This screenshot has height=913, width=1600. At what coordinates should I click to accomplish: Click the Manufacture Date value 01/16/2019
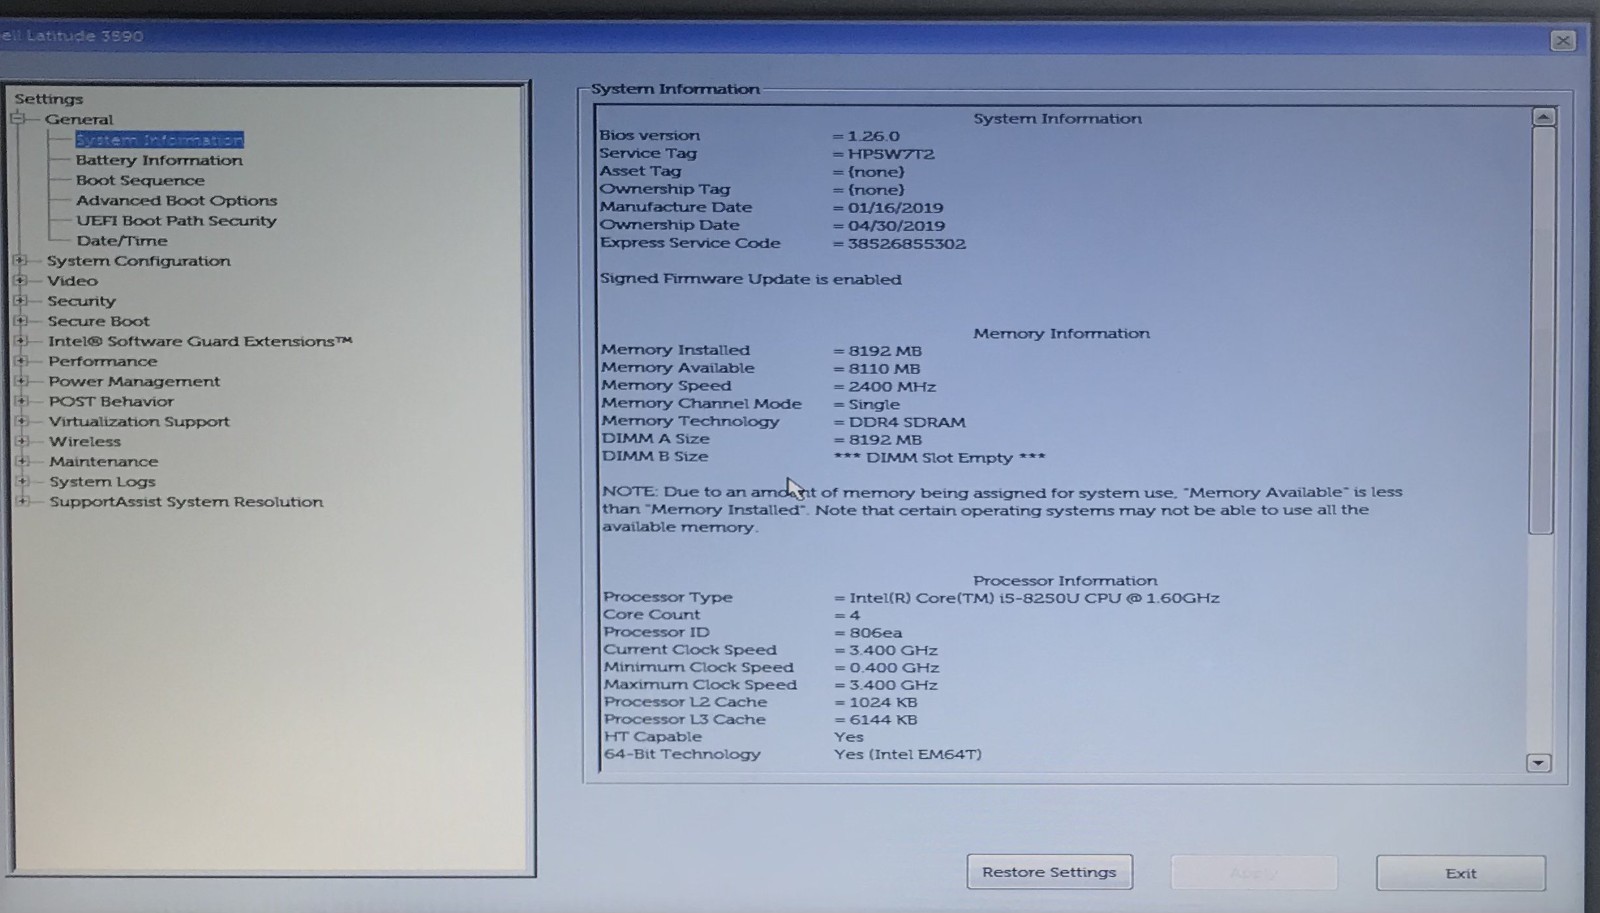(x=895, y=208)
